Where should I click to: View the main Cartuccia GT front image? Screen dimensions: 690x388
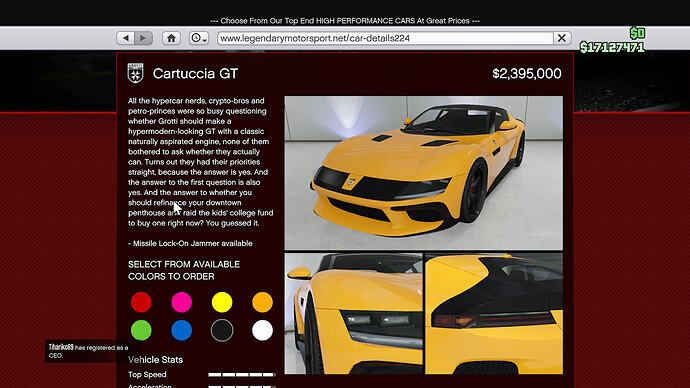[x=424, y=173]
